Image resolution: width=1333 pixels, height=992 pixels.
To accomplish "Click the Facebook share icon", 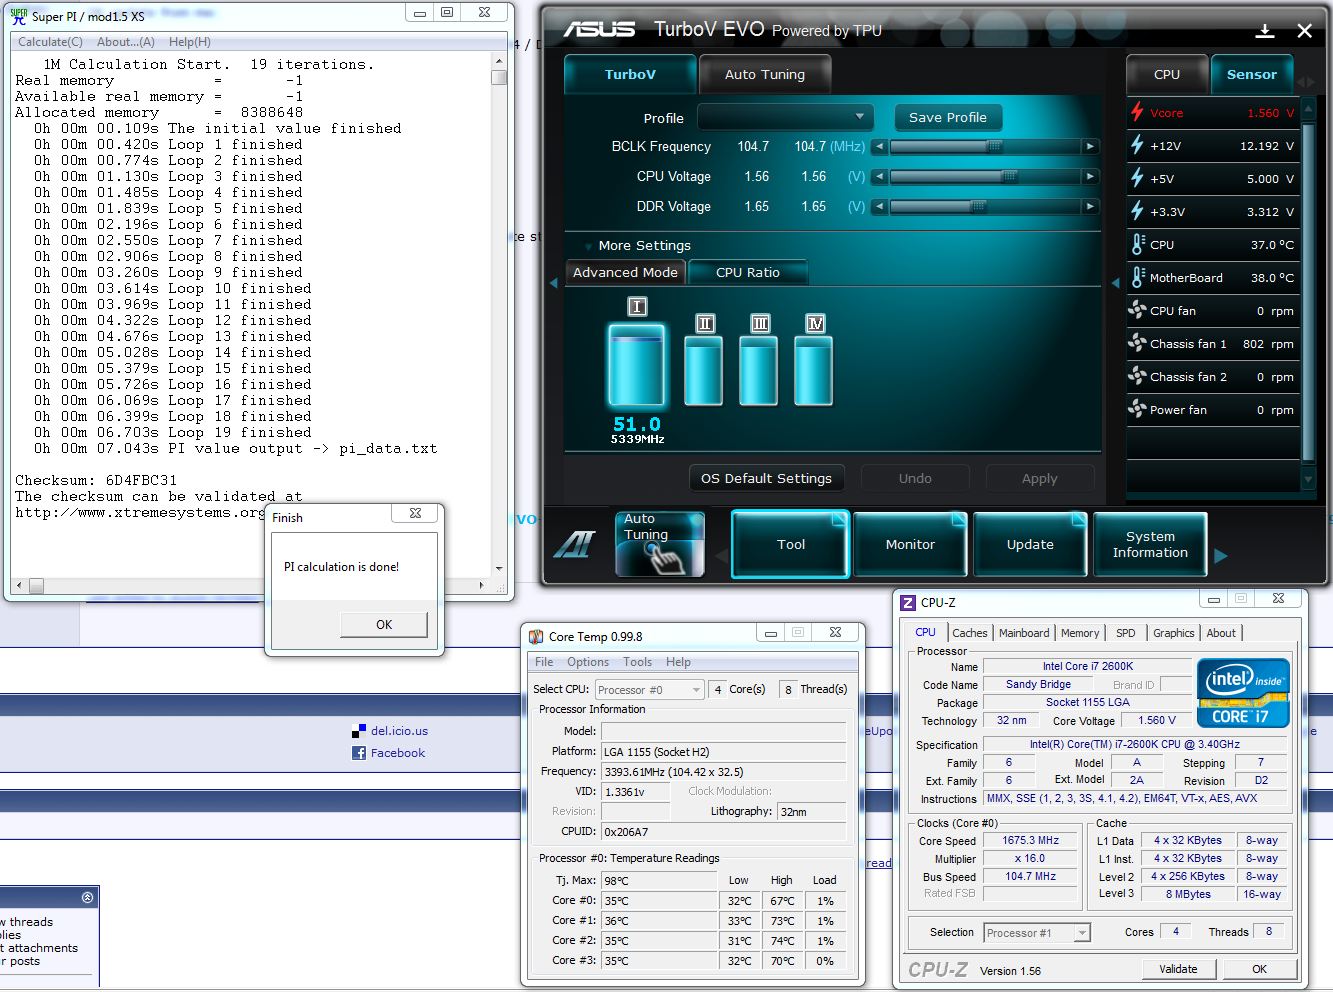I will point(359,753).
